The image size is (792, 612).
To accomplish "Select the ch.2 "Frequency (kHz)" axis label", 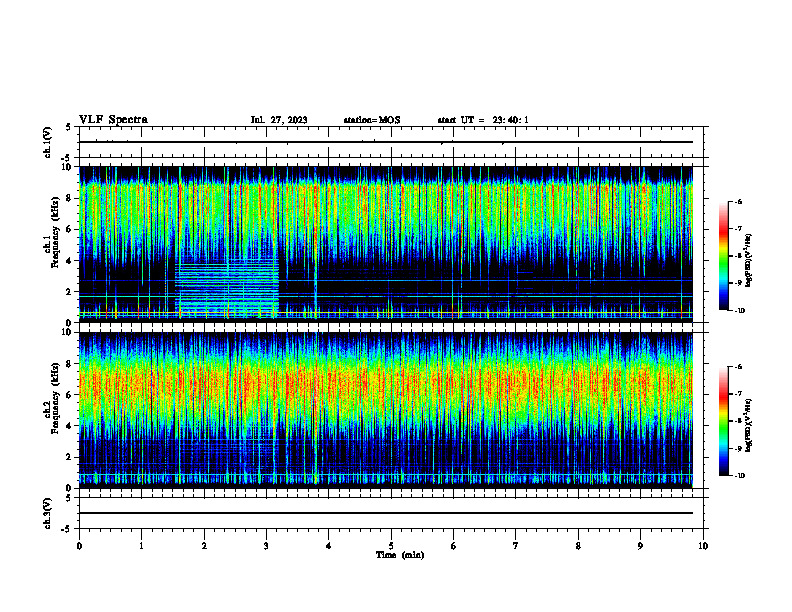I will 55,398.
